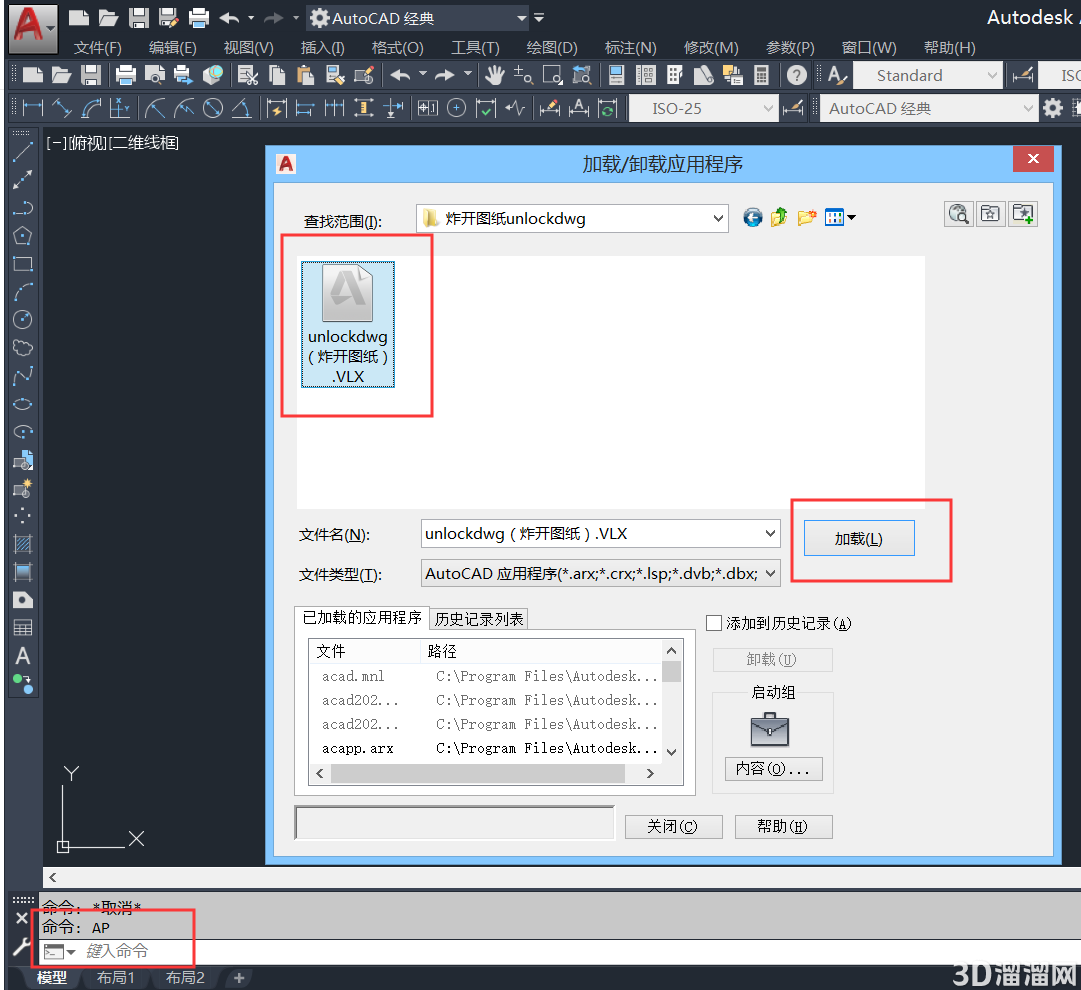
Task: Select the unlockdwg VLX file thumbnail
Action: tap(347, 324)
